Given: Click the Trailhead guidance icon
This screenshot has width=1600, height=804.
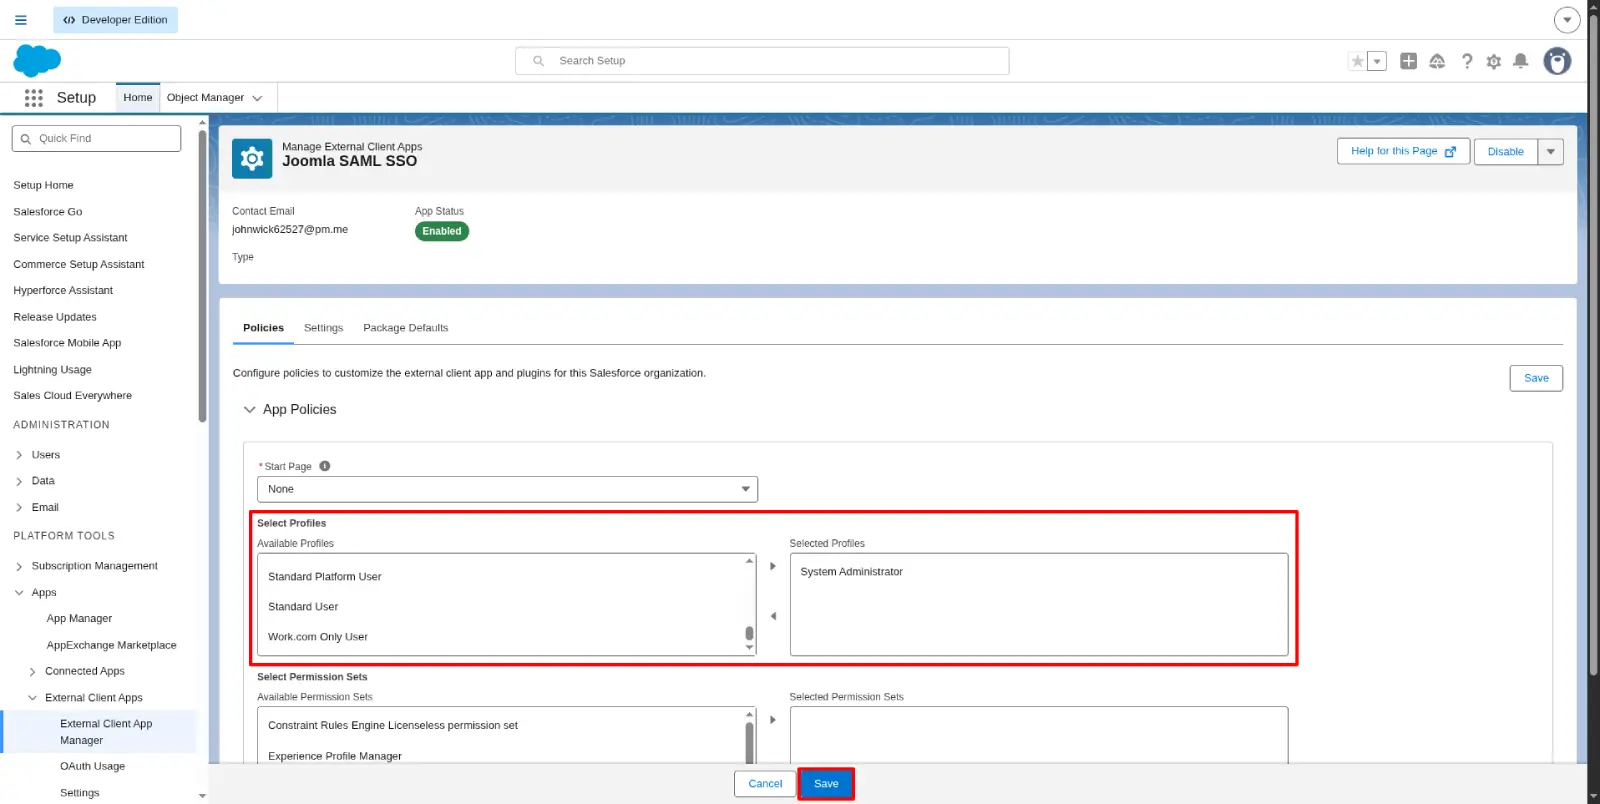Looking at the screenshot, I should tap(1437, 61).
